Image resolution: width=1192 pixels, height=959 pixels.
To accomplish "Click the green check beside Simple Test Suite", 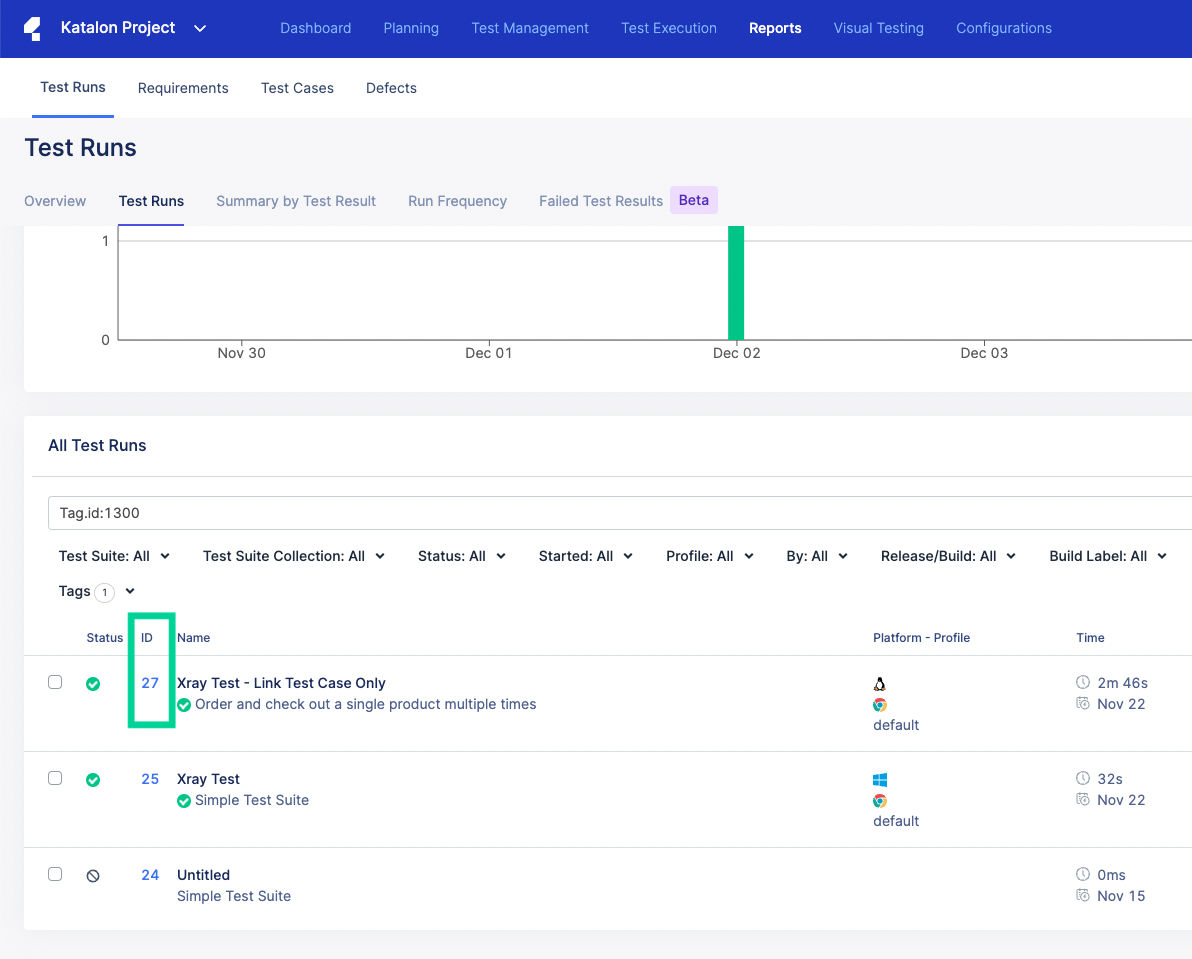I will point(184,801).
